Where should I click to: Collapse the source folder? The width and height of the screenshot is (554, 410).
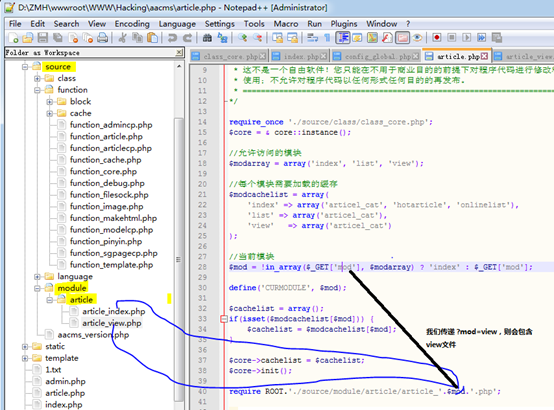coord(25,66)
